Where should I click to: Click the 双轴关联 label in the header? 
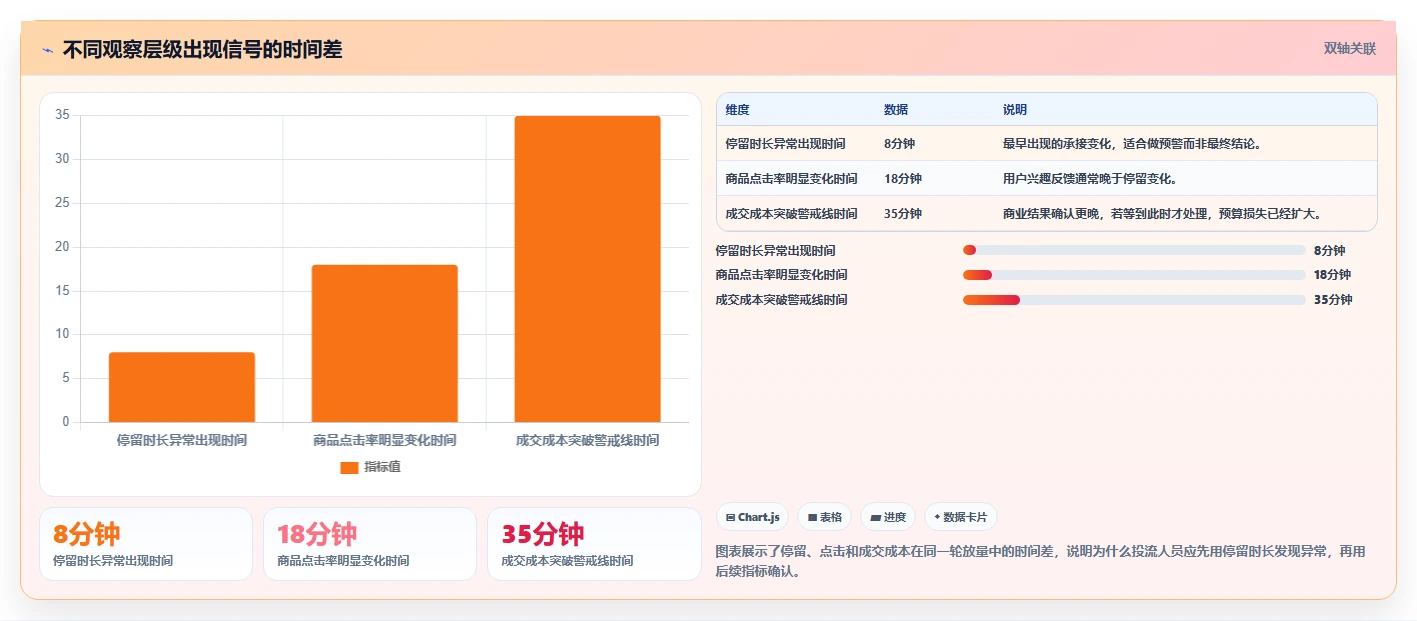(x=1350, y=48)
